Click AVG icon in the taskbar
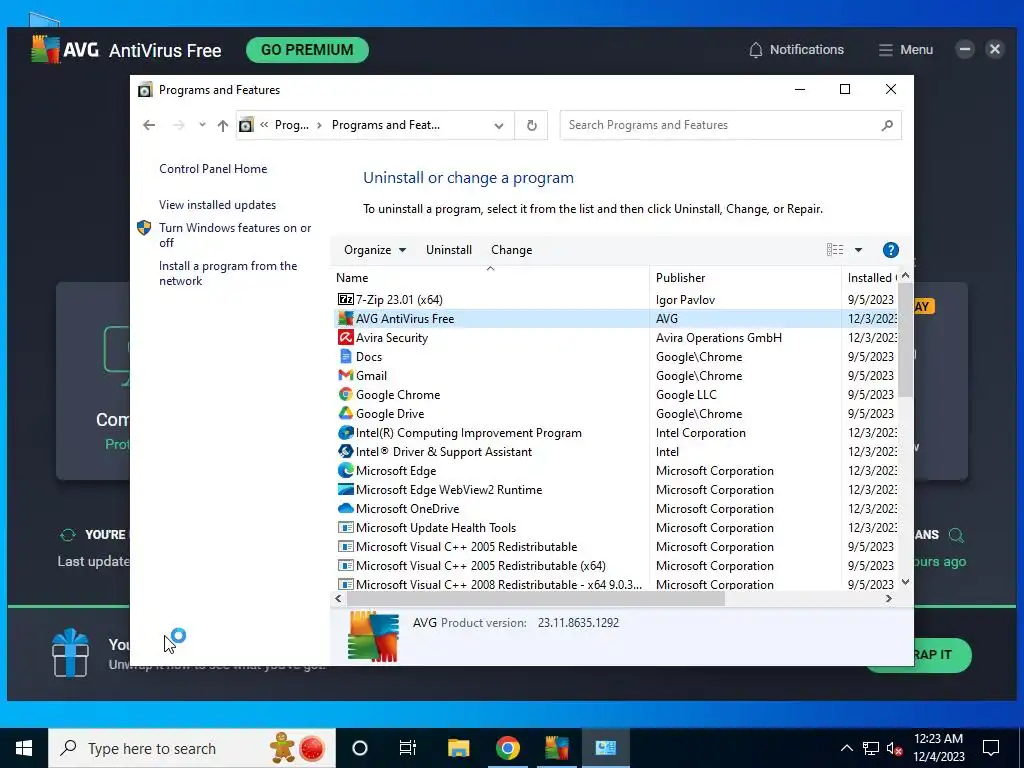 click(x=556, y=748)
